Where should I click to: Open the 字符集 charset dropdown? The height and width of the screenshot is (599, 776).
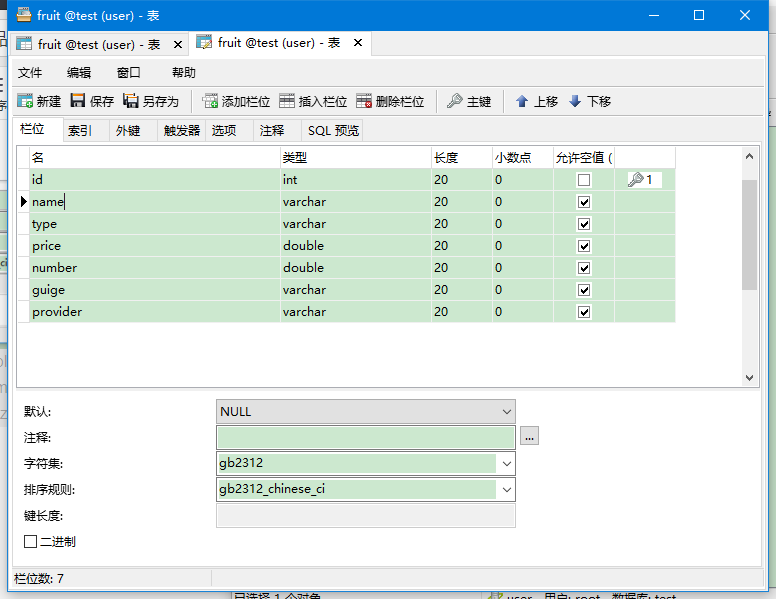click(506, 464)
